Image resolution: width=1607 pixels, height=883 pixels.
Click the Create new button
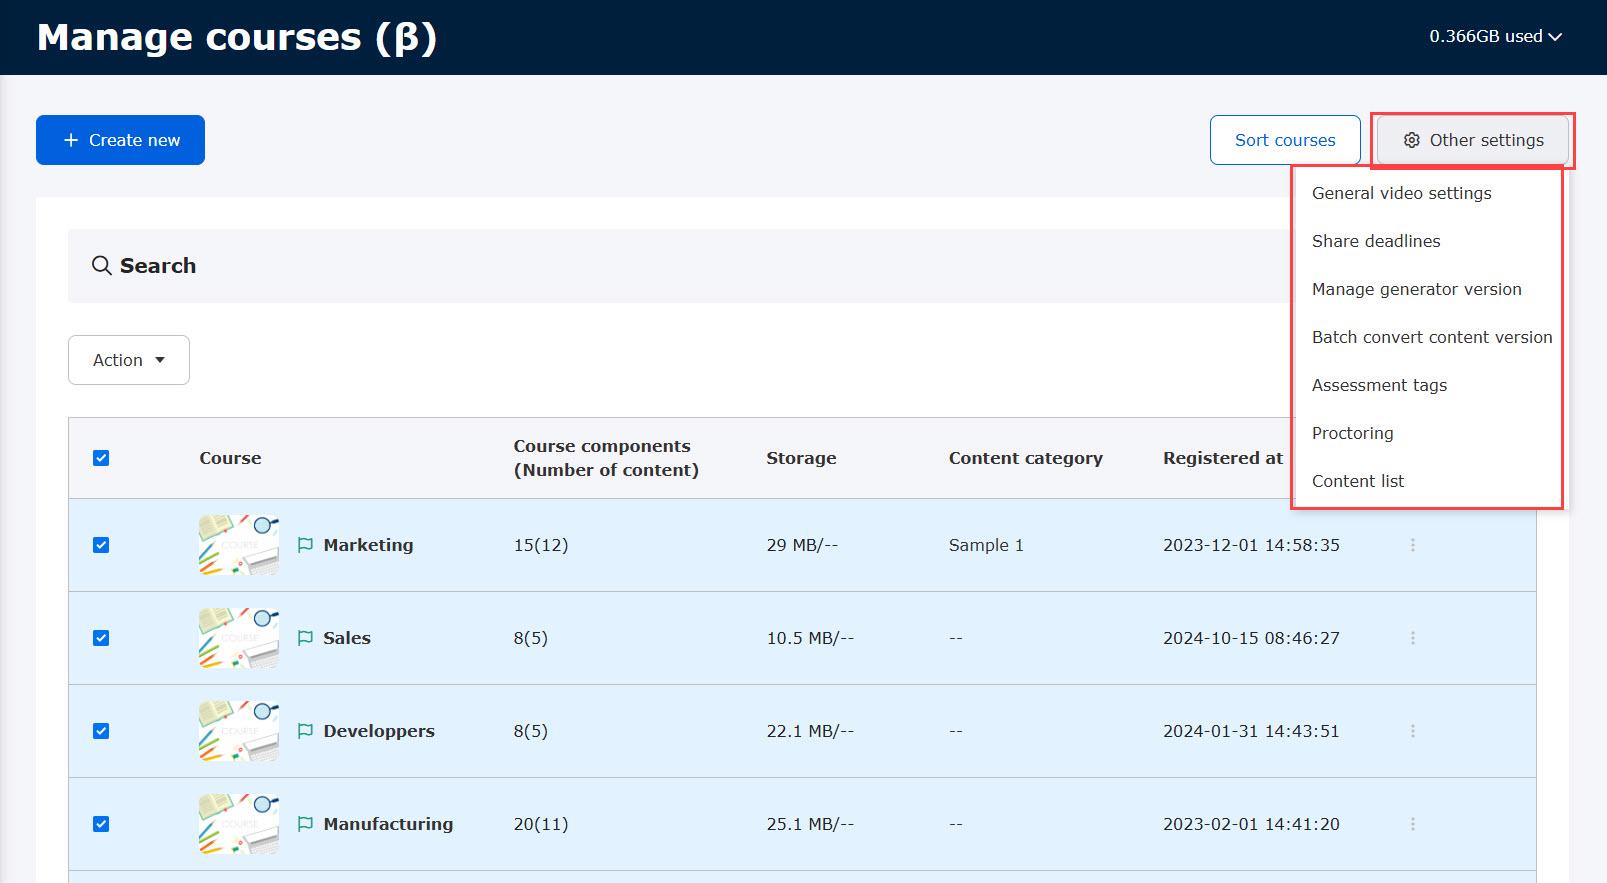(x=121, y=140)
